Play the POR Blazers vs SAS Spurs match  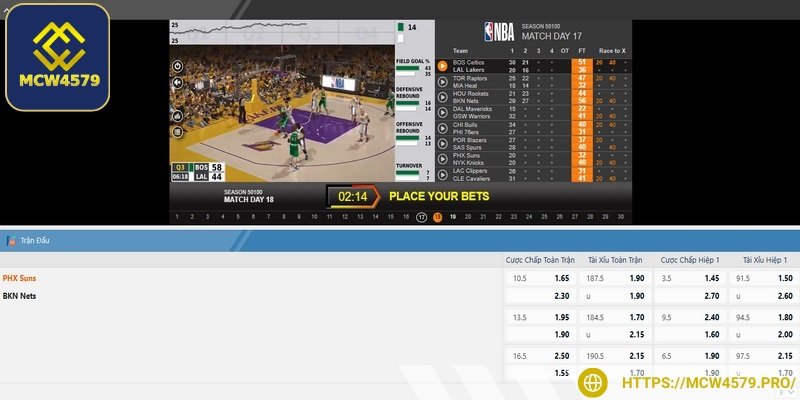442,143
